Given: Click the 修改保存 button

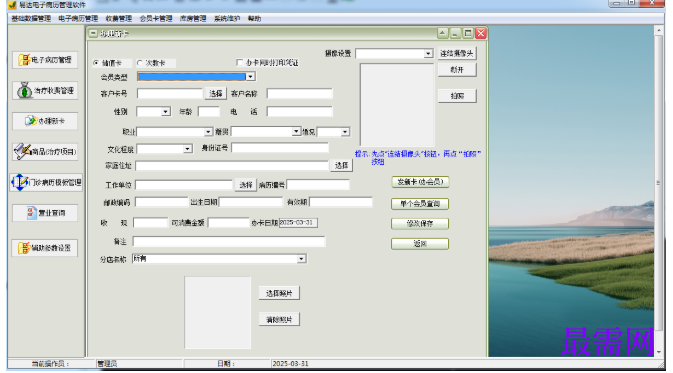Looking at the screenshot, I should coord(420,224).
